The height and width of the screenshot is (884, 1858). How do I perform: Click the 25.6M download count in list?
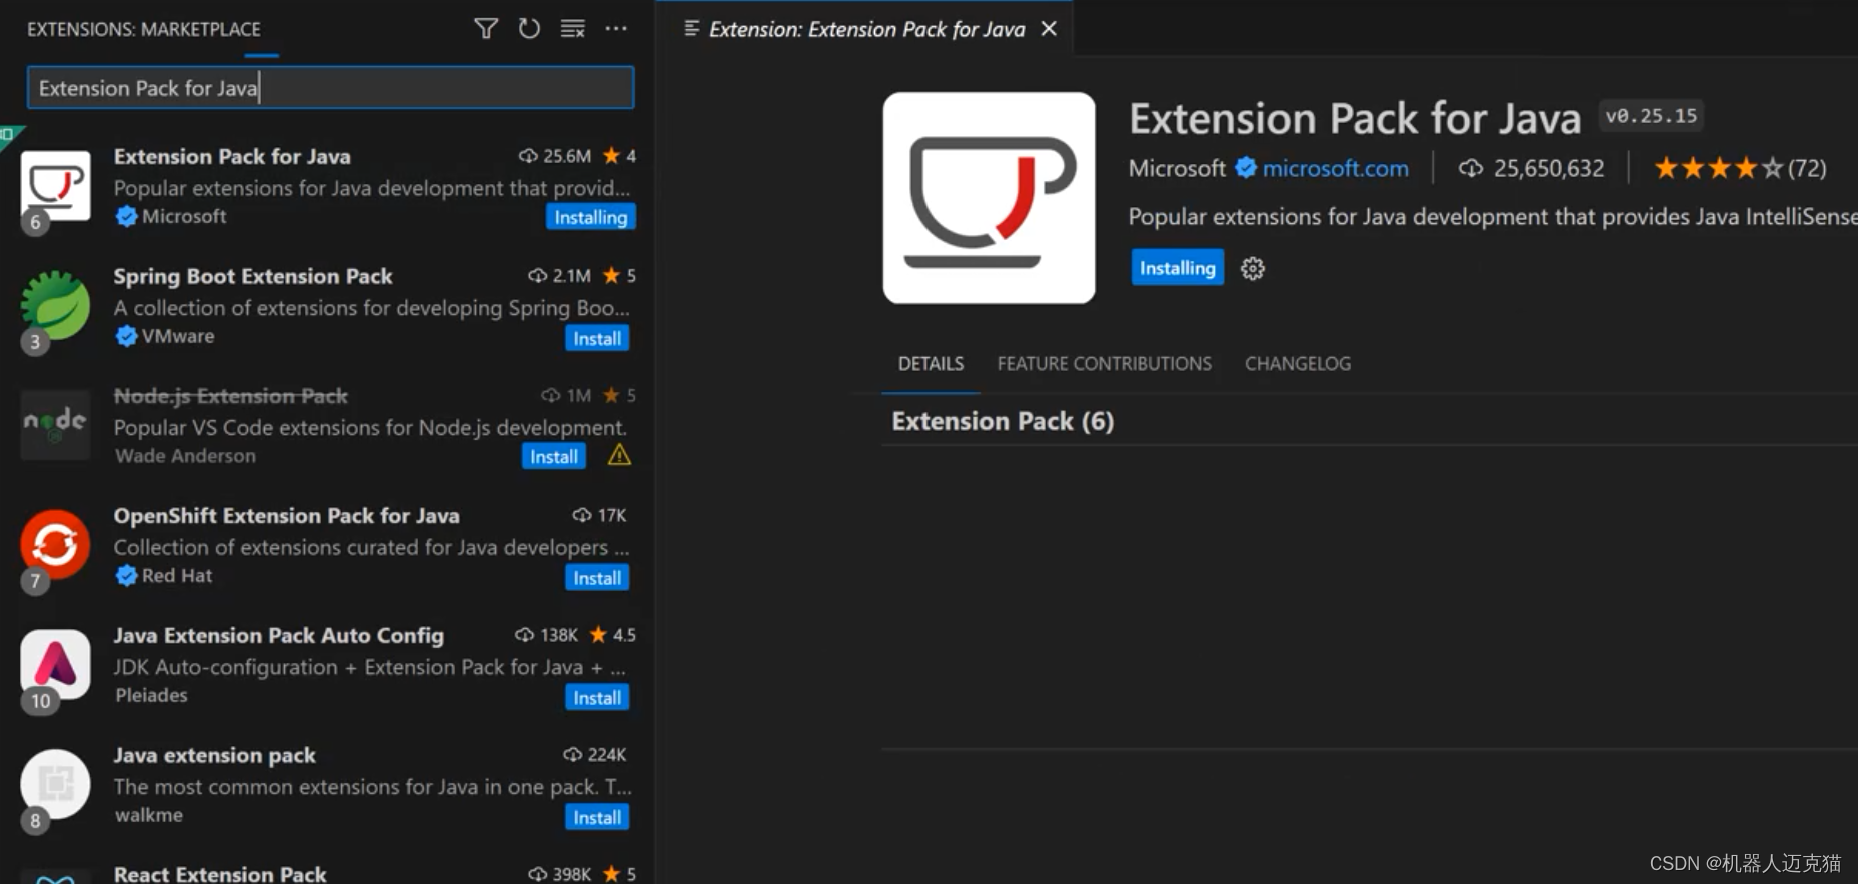567,156
